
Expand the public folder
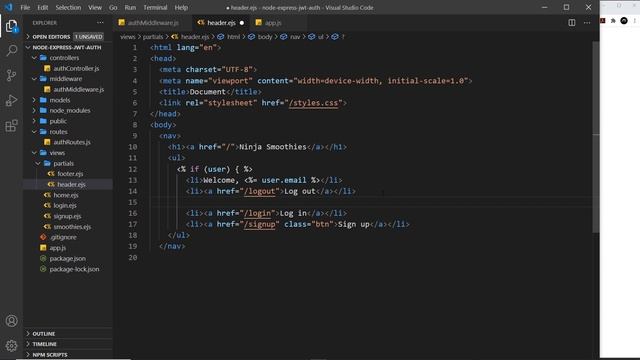click(58, 121)
